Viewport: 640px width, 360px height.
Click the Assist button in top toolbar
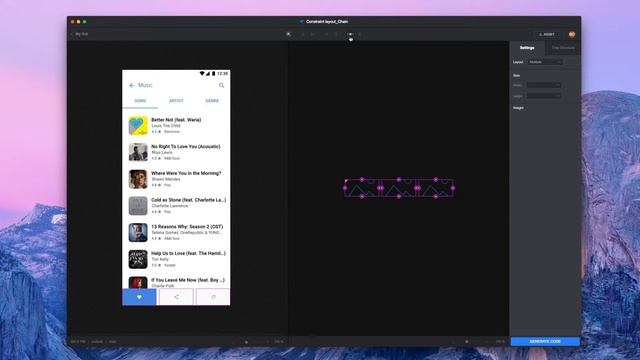[547, 34]
